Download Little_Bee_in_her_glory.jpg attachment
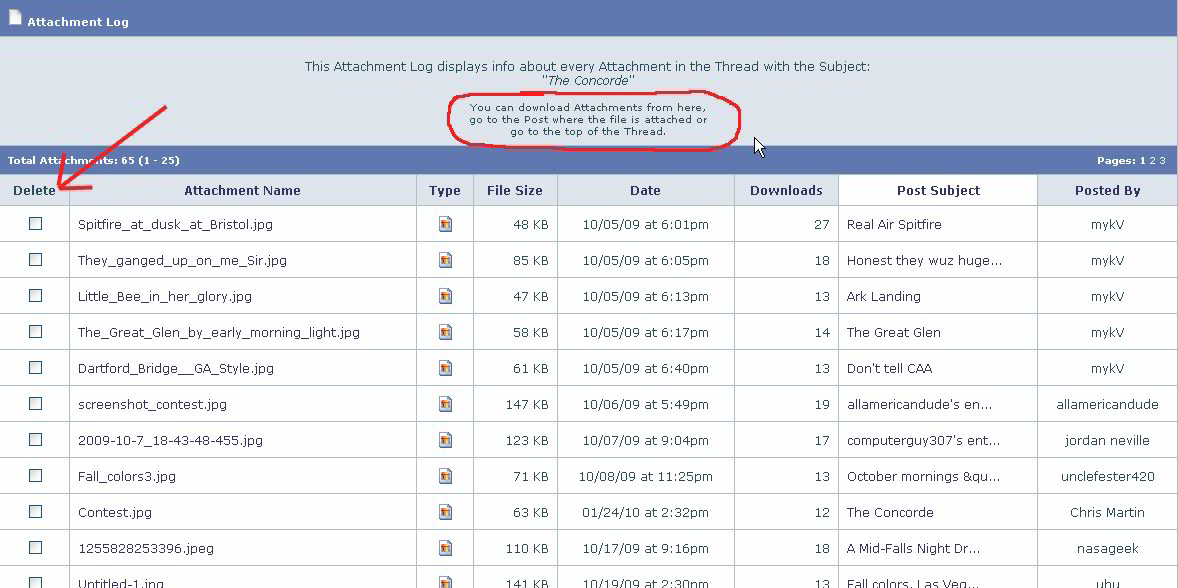 (165, 297)
